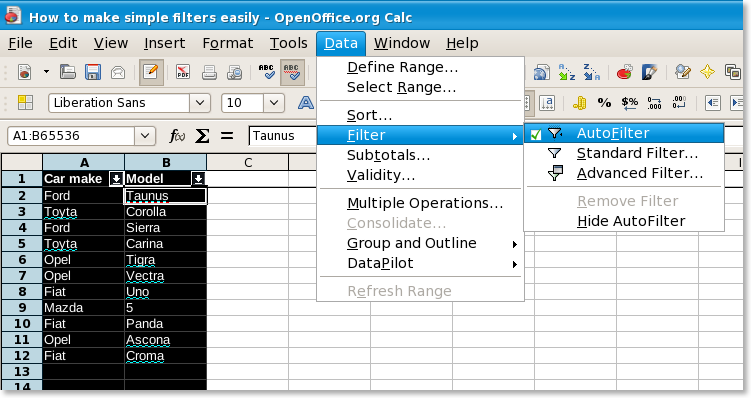Click Function Wizard f(x) icon
The width and height of the screenshot is (751, 398).
(177, 136)
